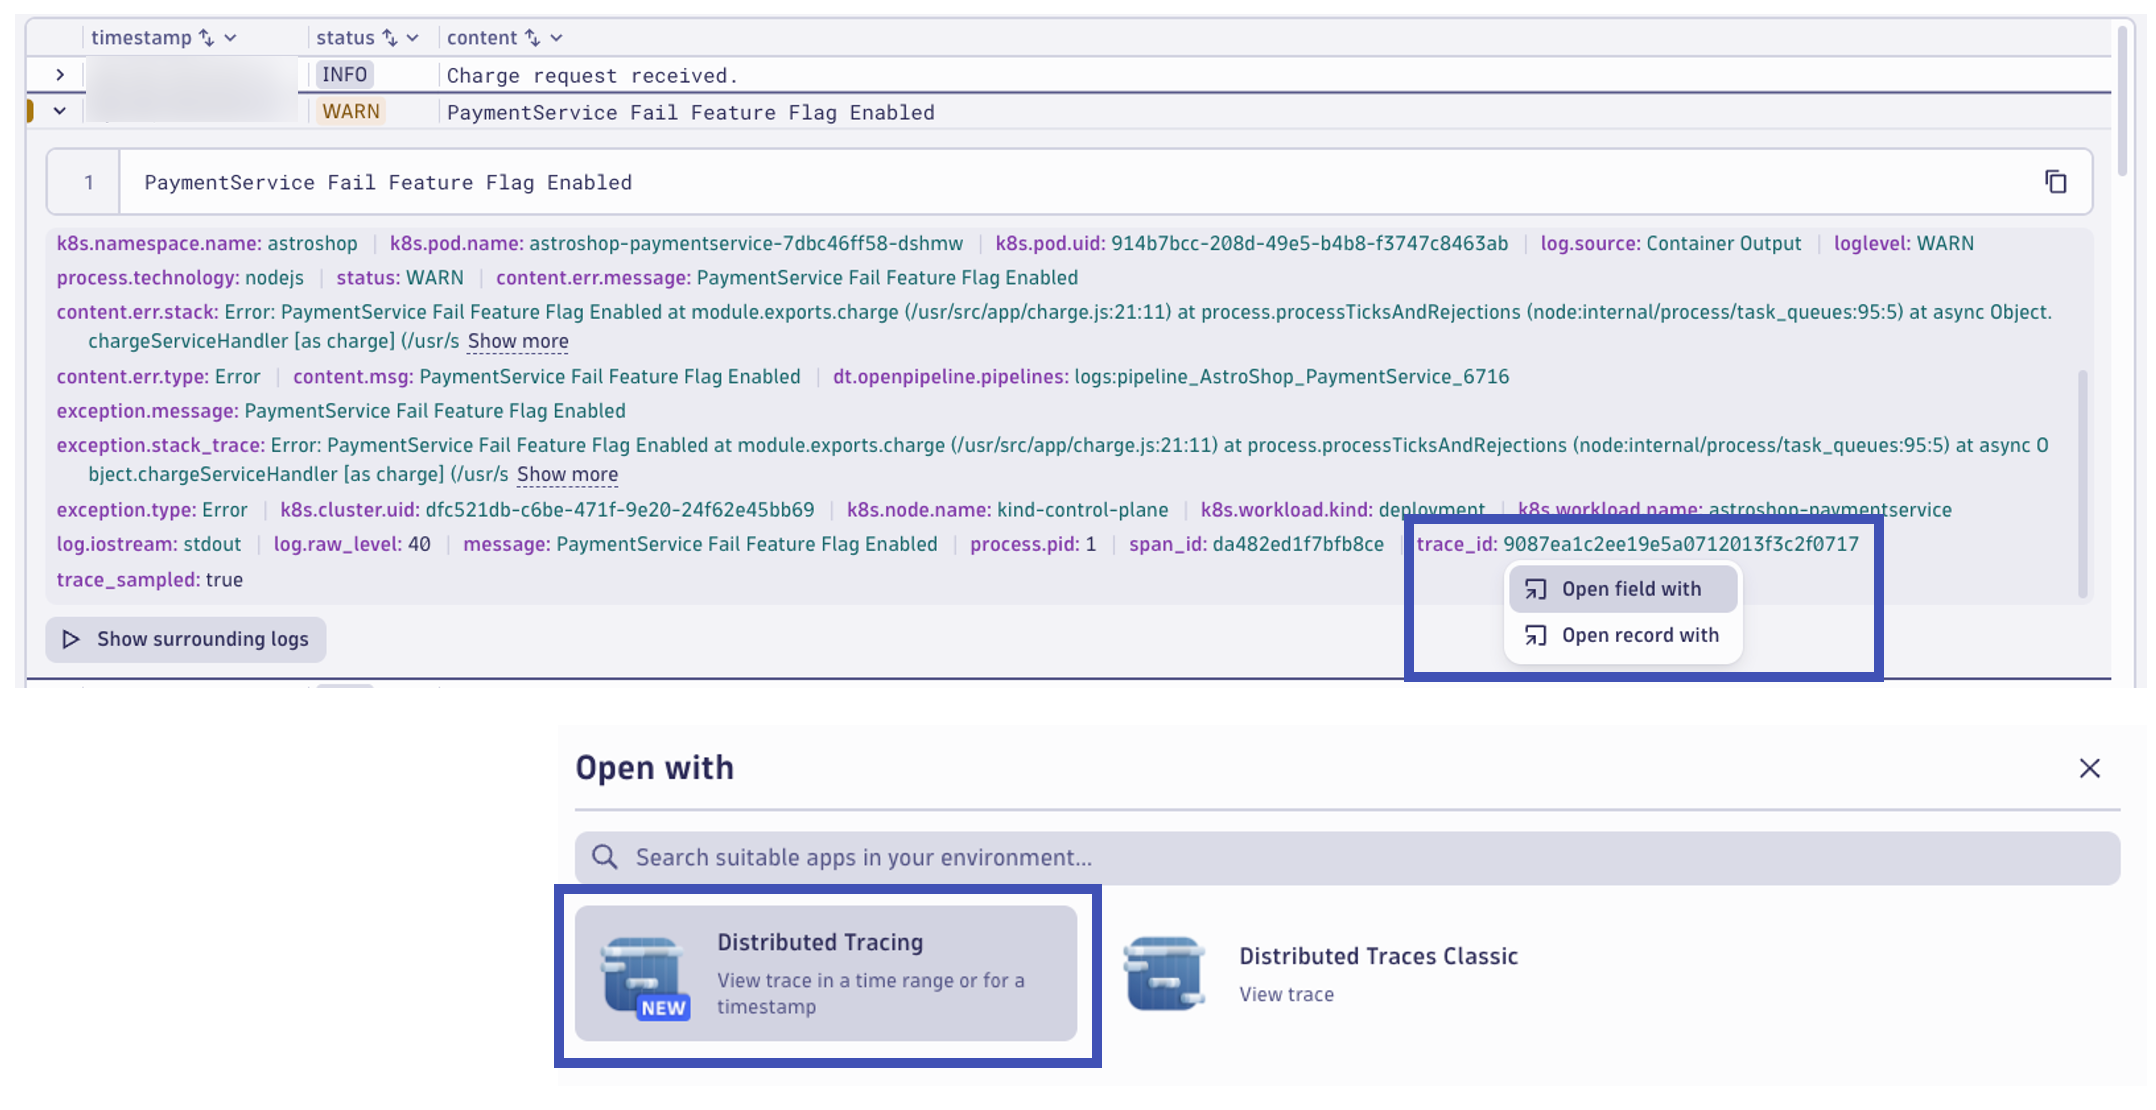Click the log.source Container Output value
This screenshot has width=2156, height=1110.
click(1724, 243)
